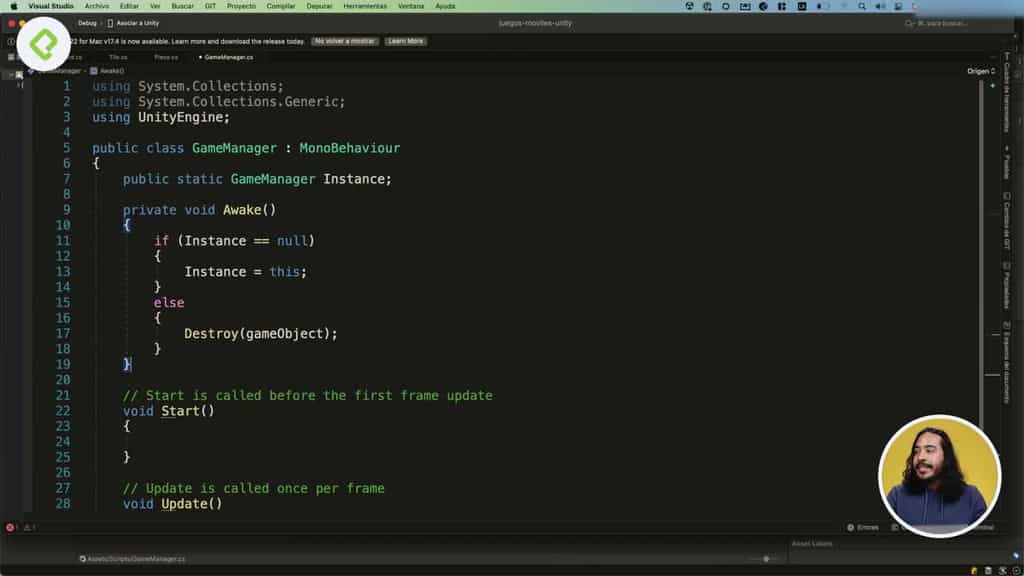
Task: Open the Ventana menu
Action: coord(411,6)
